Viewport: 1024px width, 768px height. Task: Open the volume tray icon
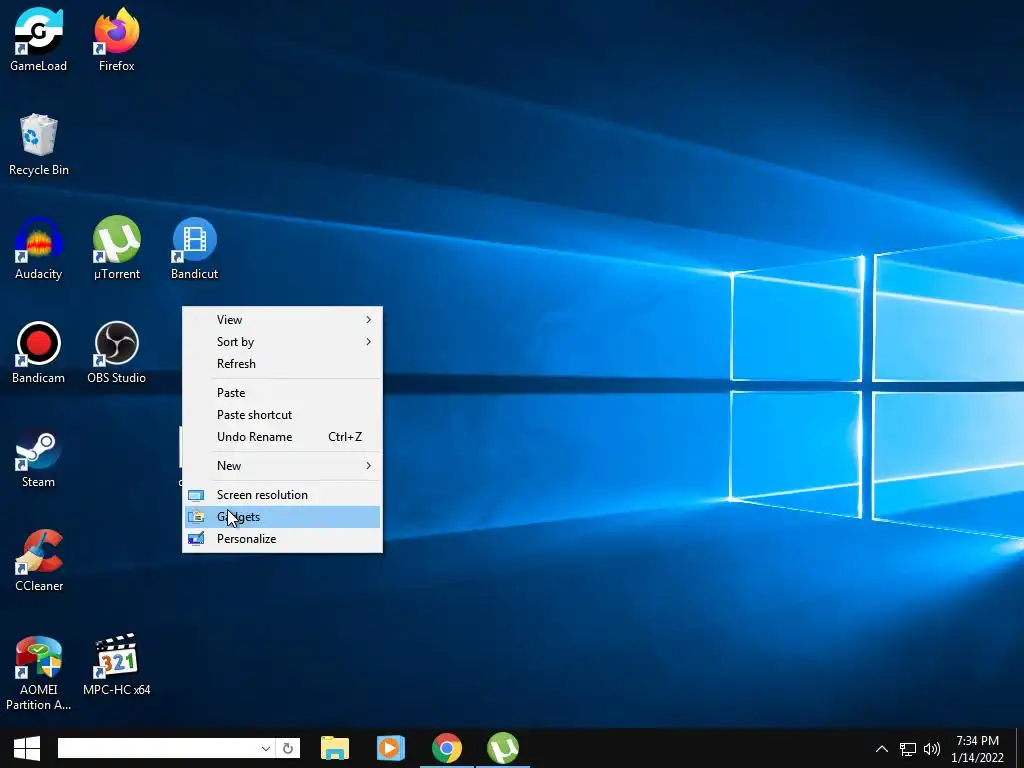point(932,749)
